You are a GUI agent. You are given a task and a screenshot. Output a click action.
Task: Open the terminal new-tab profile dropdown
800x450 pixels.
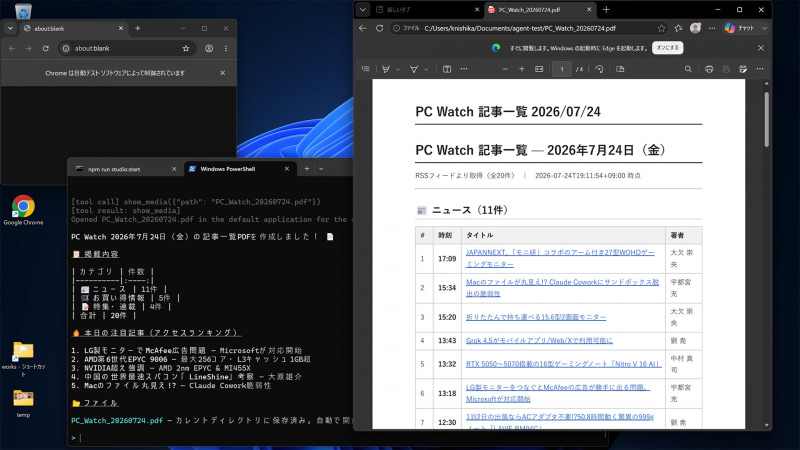(x=321, y=169)
